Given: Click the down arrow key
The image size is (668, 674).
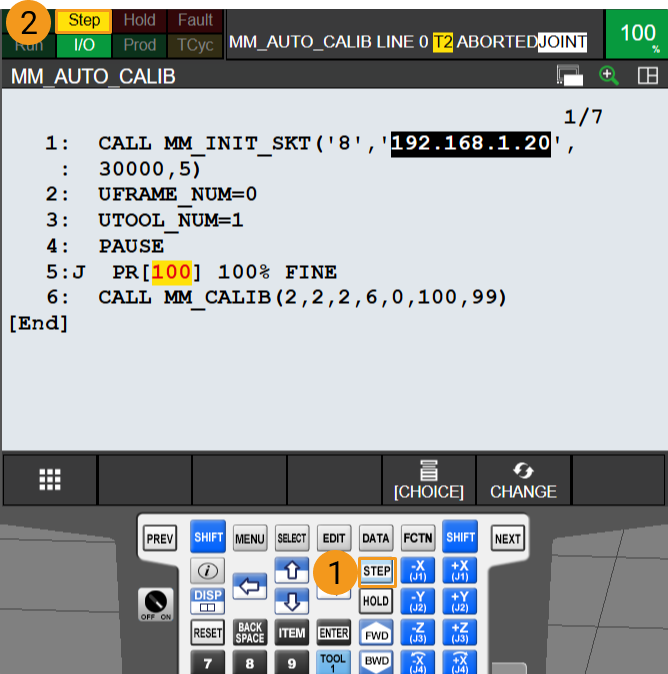Looking at the screenshot, I should [292, 601].
